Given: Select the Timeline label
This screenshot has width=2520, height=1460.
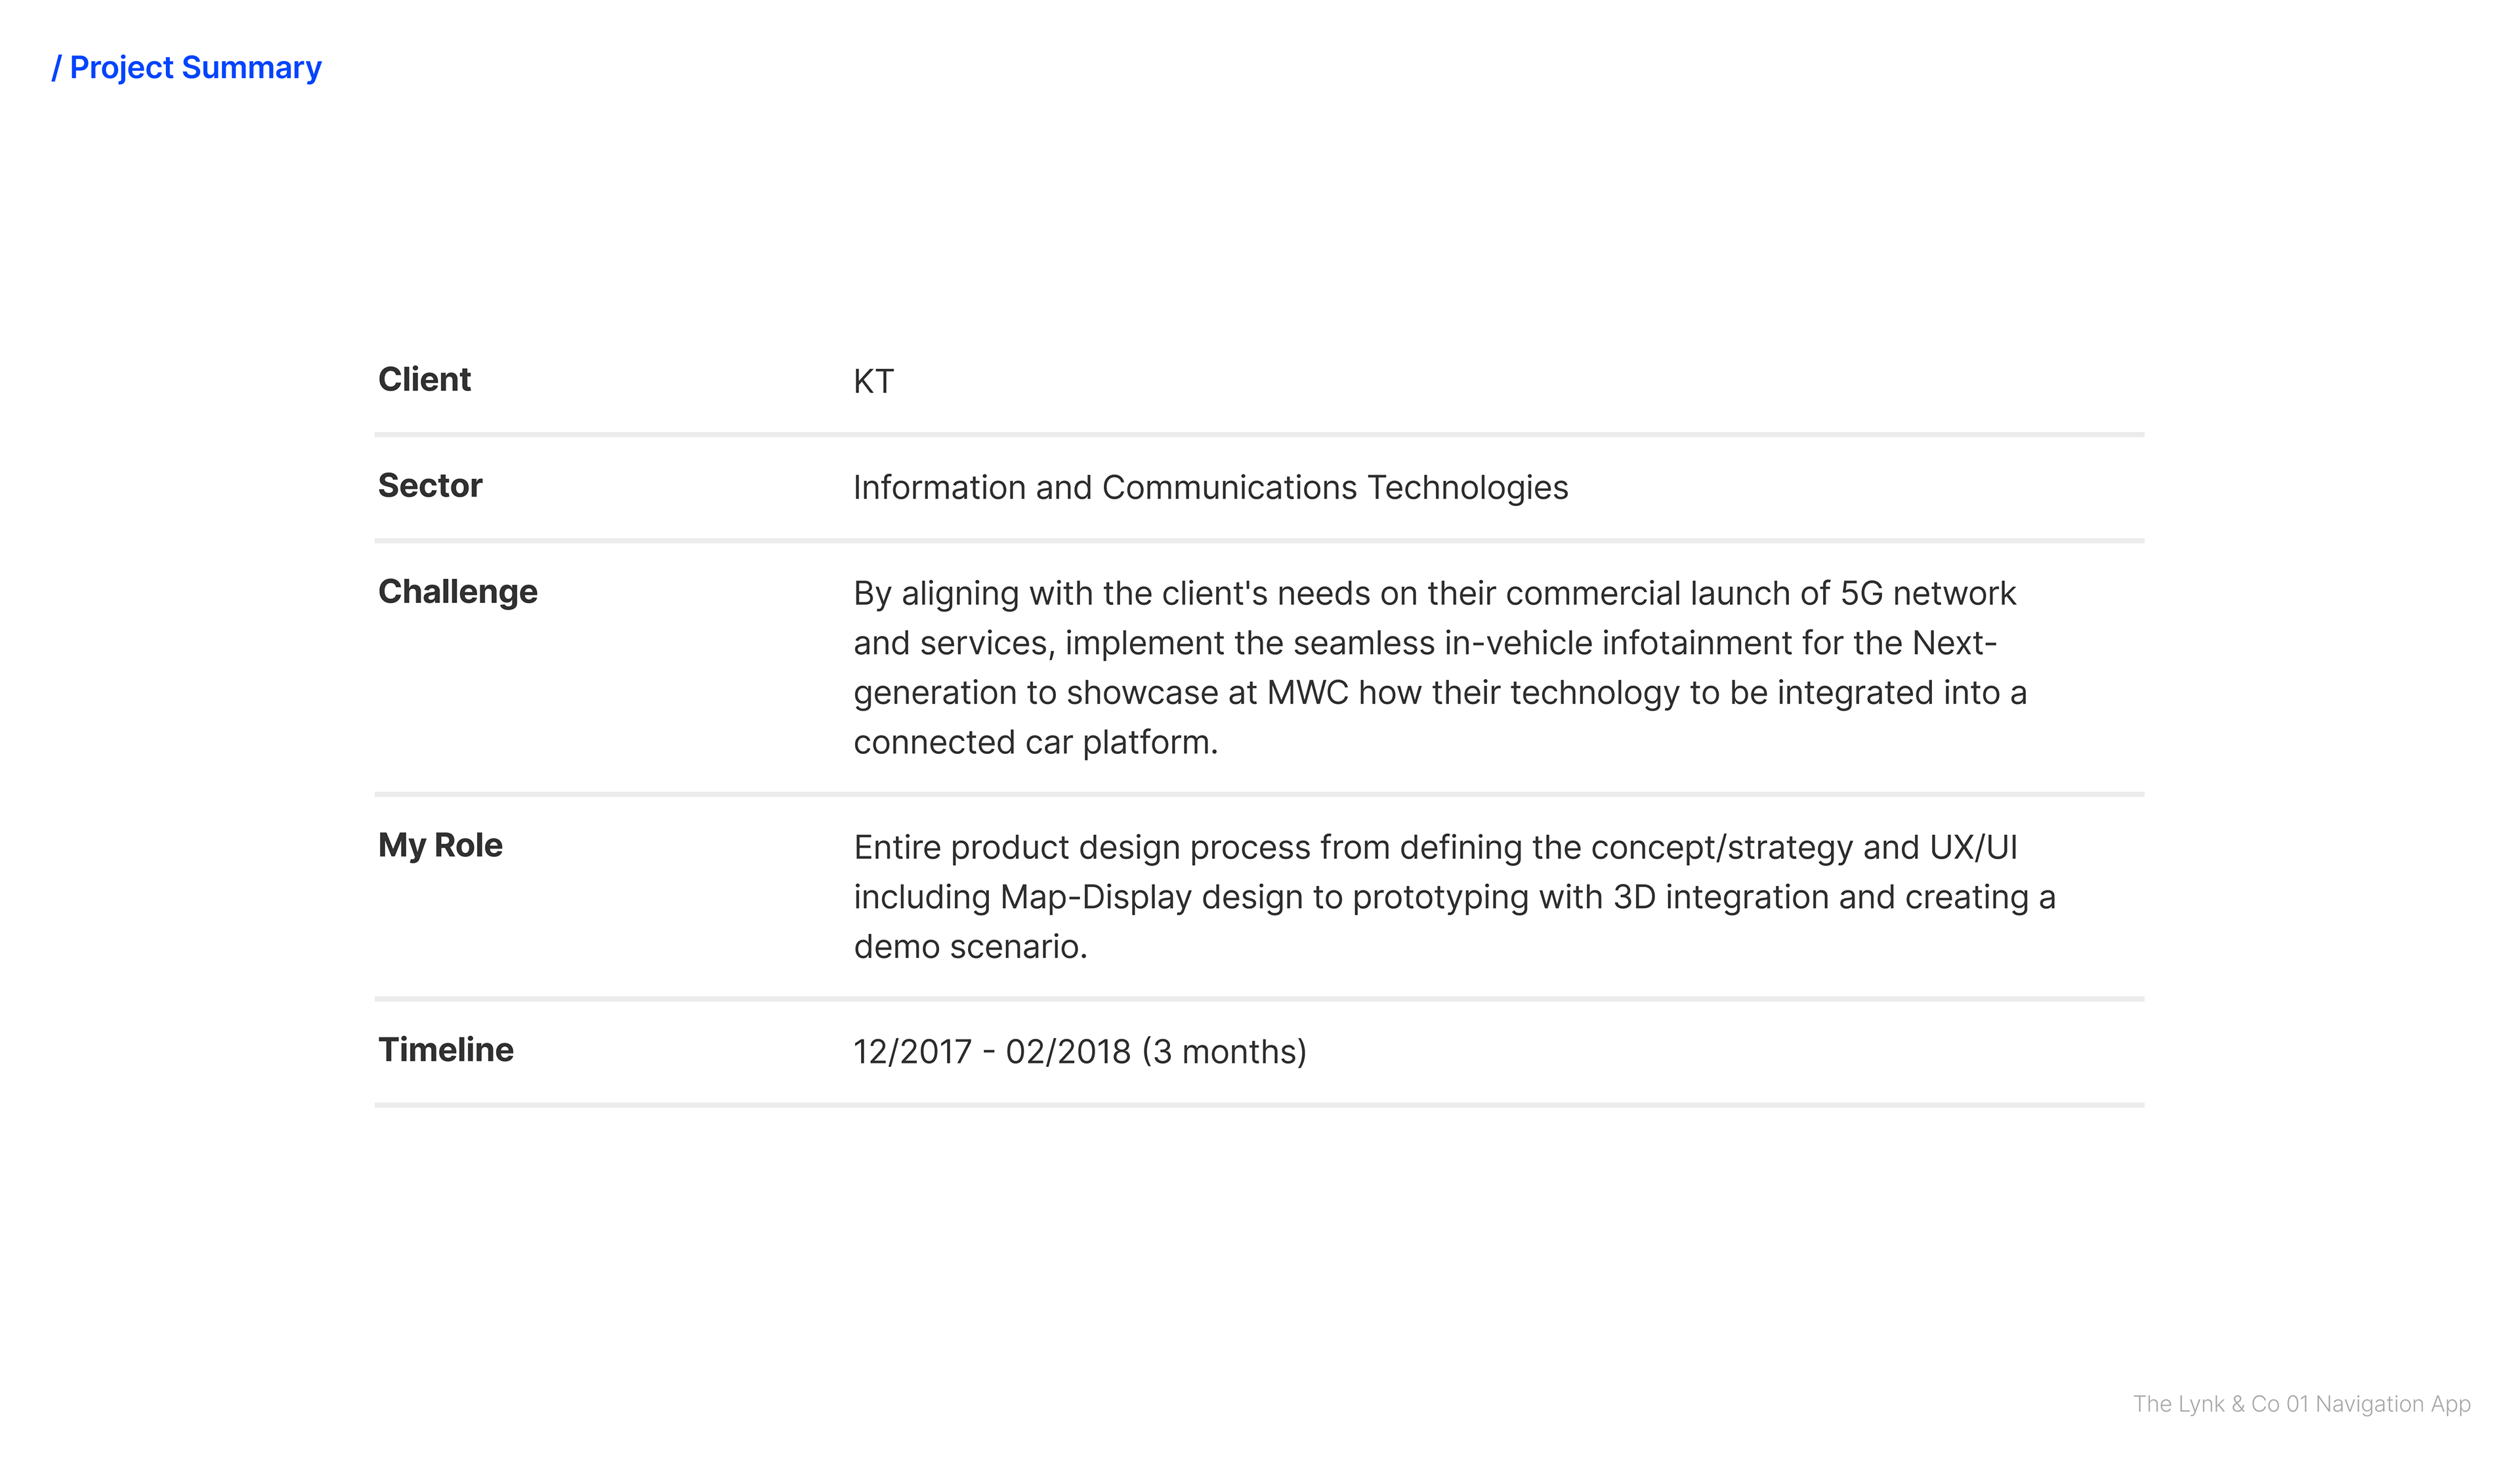Looking at the screenshot, I should 446,1050.
